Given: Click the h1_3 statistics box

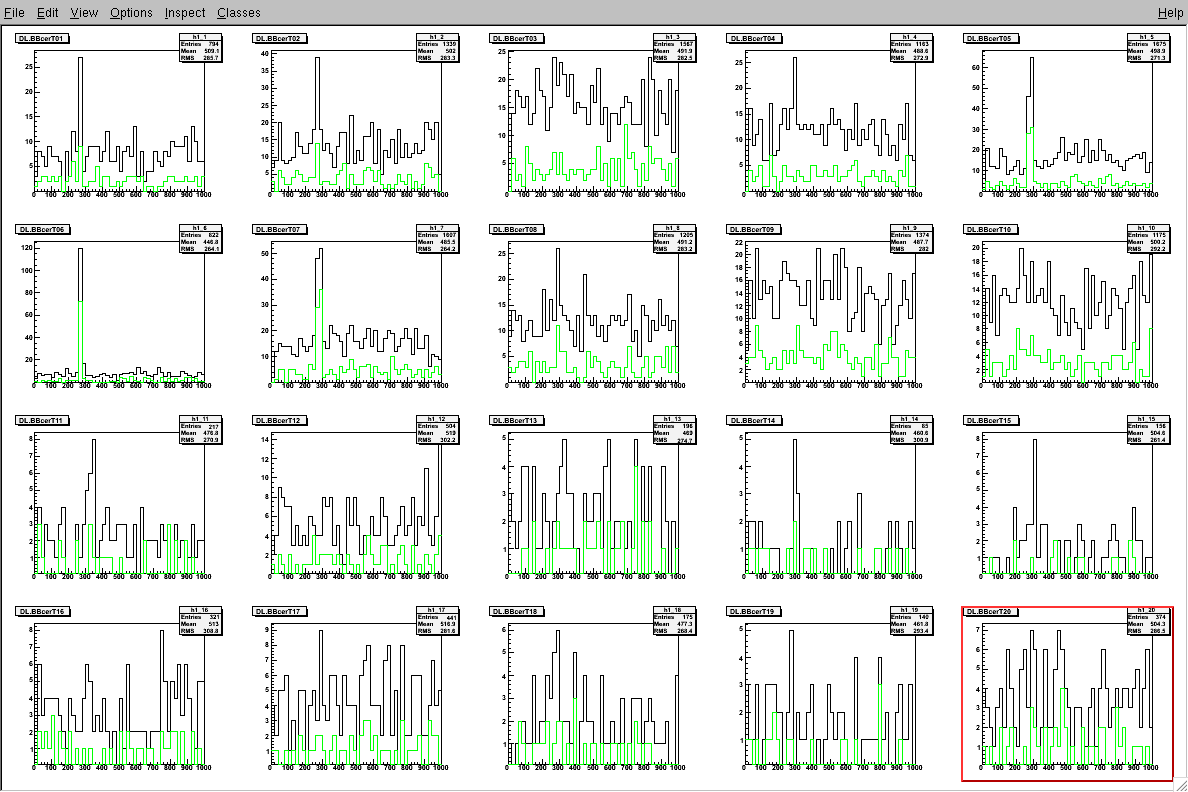Looking at the screenshot, I should tap(674, 47).
